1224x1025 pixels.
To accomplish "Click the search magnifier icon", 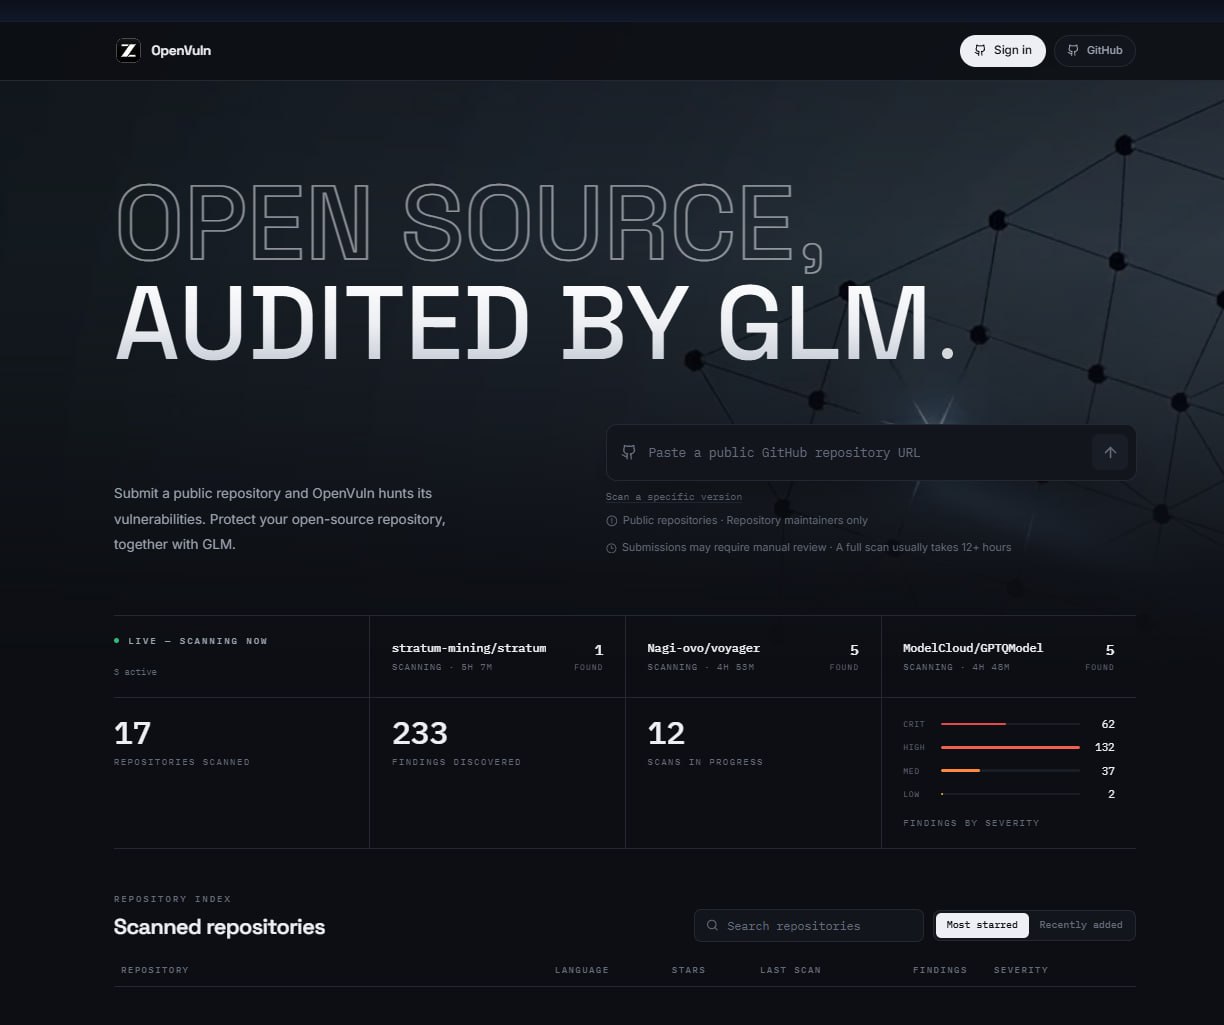I will click(x=713, y=925).
